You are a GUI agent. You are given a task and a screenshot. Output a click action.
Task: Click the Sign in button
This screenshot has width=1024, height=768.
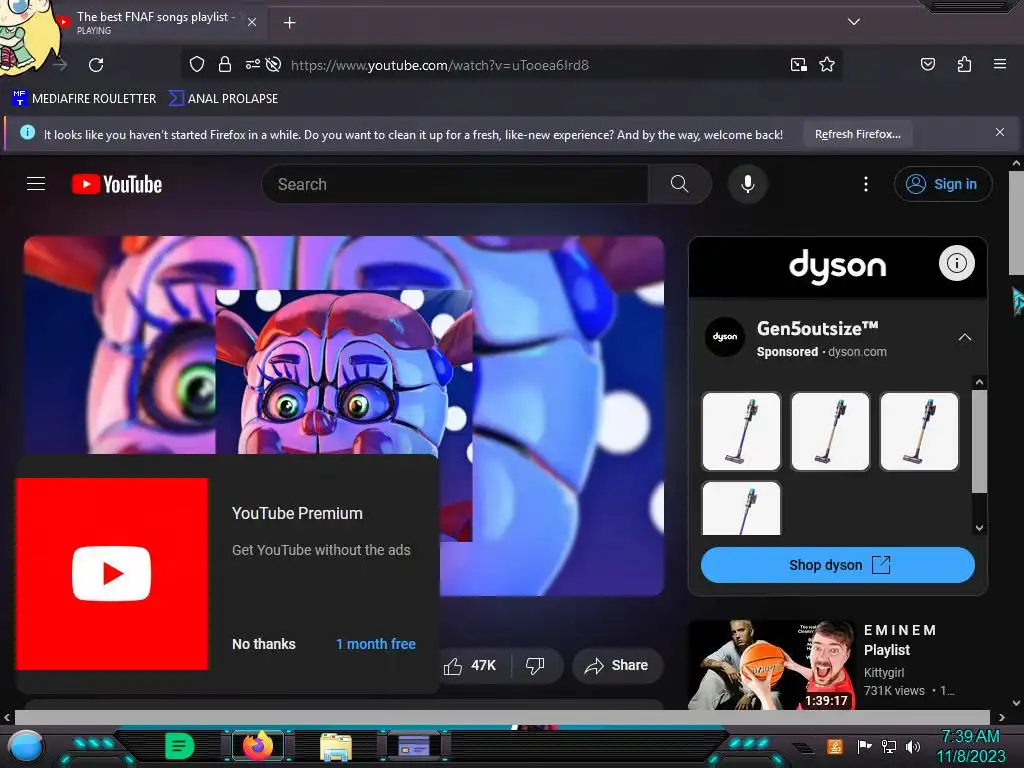coord(942,184)
